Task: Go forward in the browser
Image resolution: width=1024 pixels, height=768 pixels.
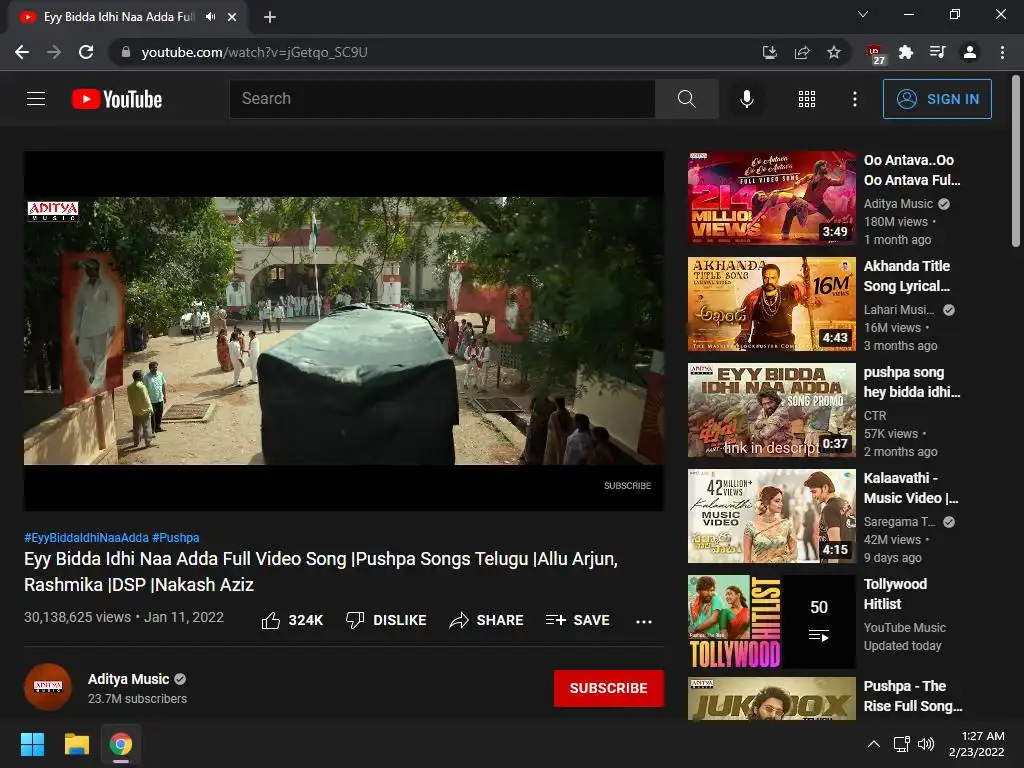Action: 54,52
